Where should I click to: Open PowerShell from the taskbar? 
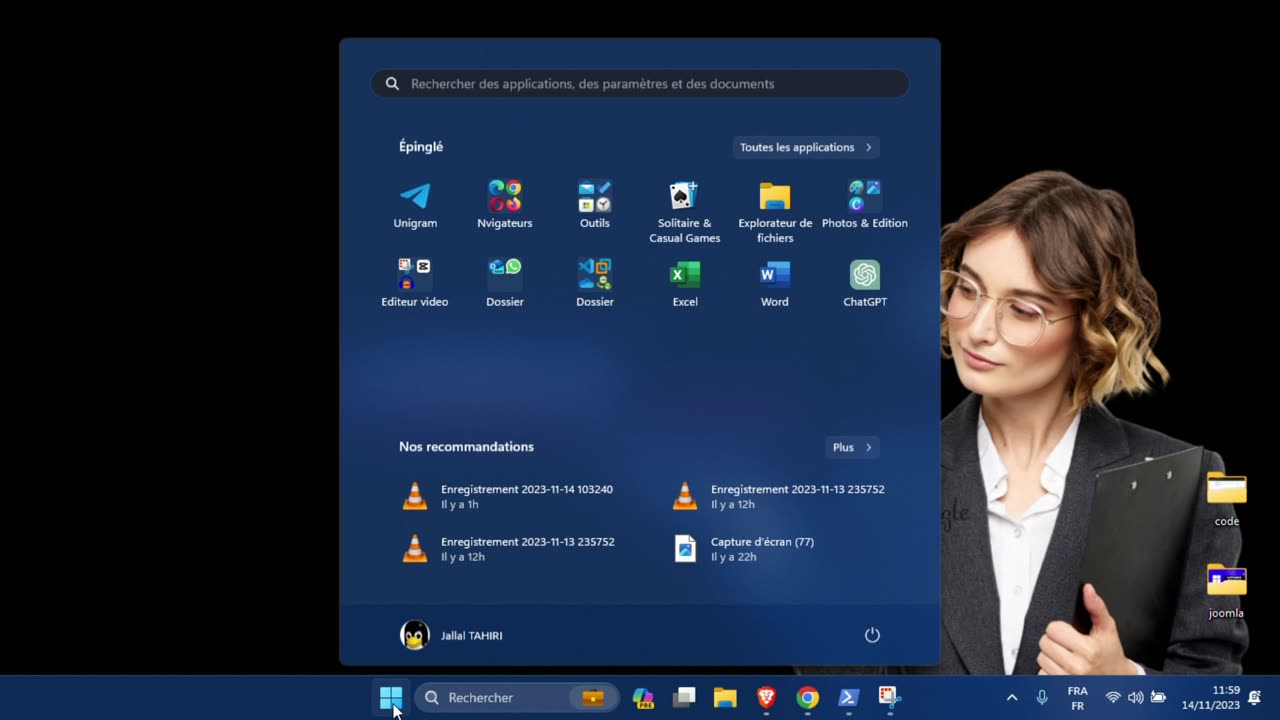[848, 697]
